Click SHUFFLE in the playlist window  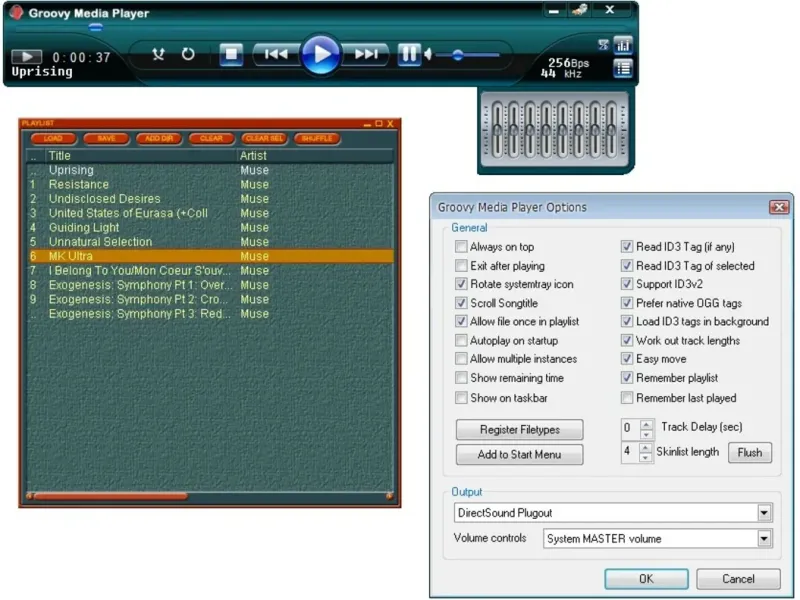click(x=317, y=139)
